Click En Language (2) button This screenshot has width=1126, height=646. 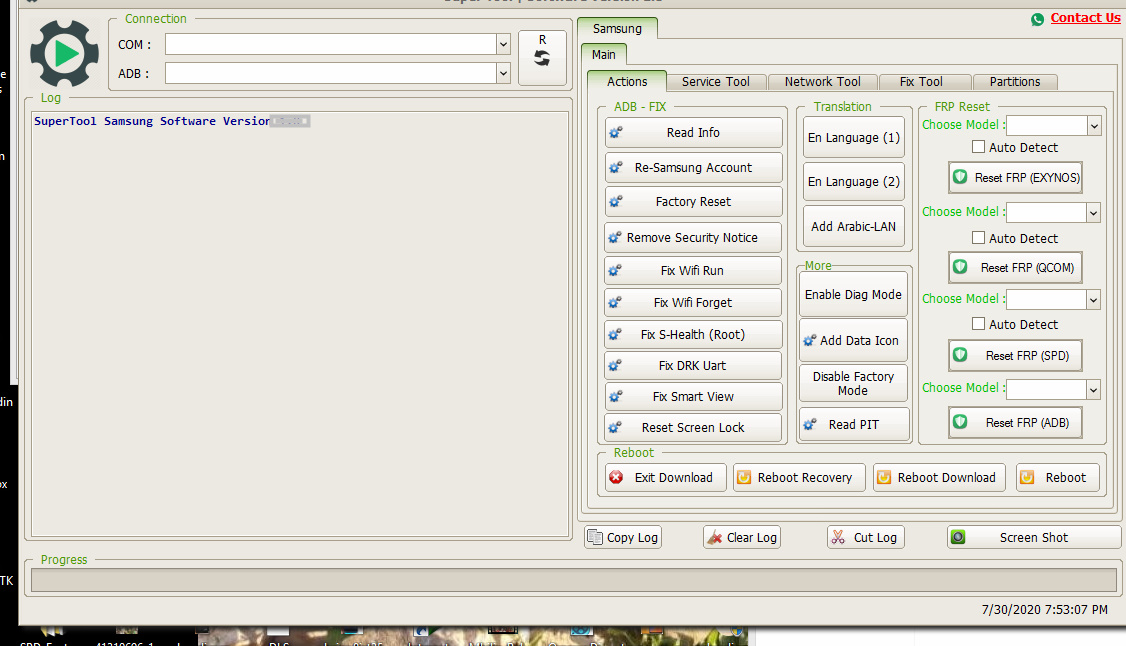pos(854,182)
